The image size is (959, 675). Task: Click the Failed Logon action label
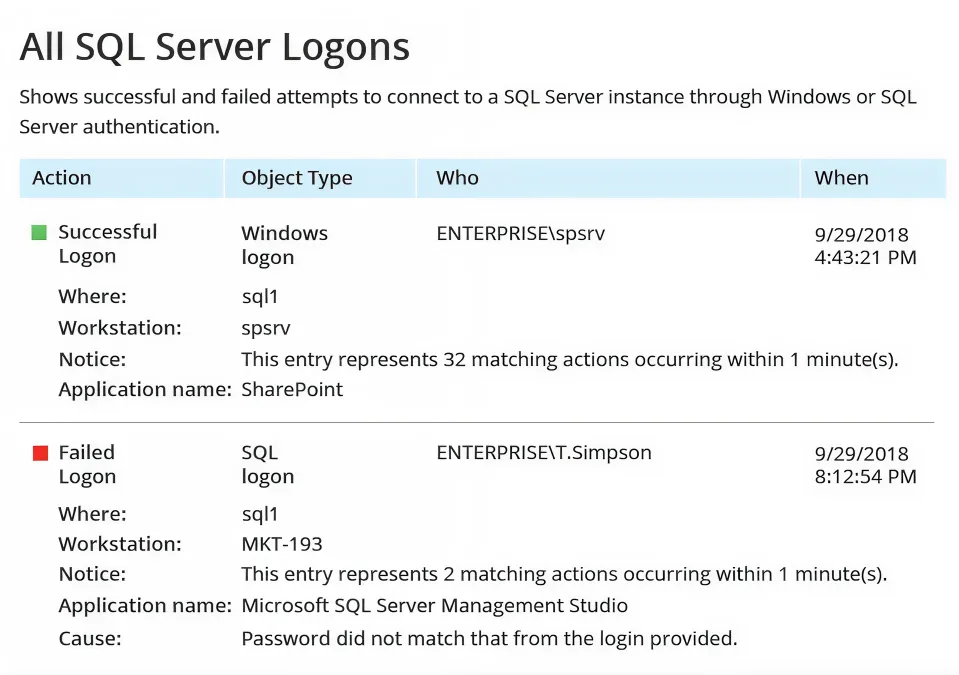pyautogui.click(x=87, y=465)
